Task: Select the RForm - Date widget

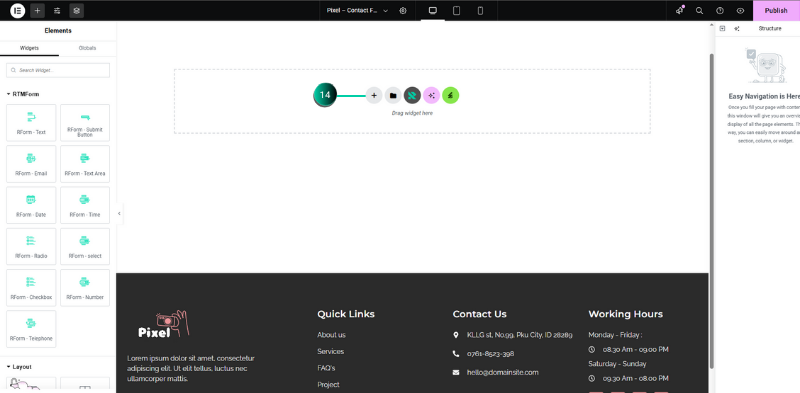Action: tap(31, 205)
